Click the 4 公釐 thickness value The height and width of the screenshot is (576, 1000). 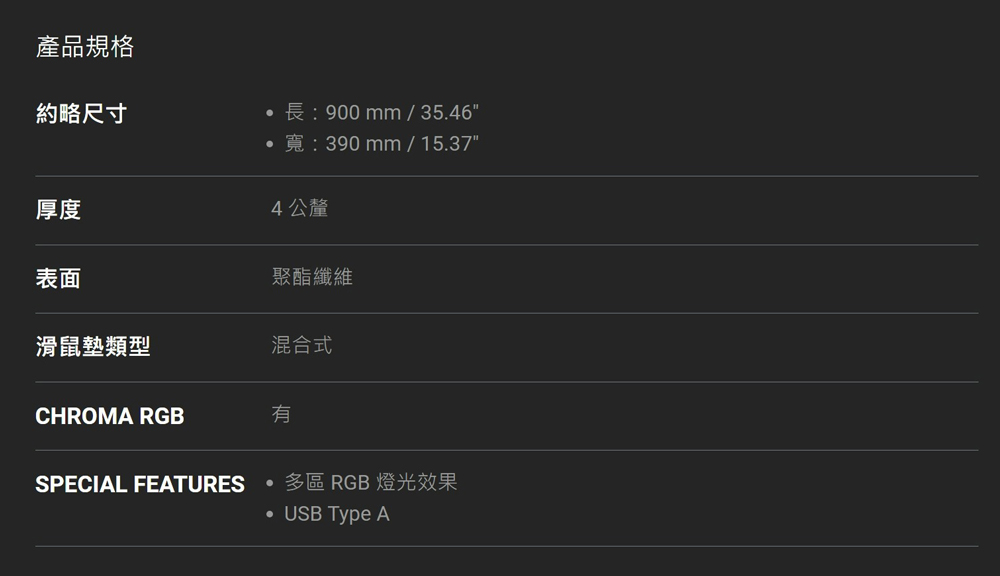[x=299, y=209]
